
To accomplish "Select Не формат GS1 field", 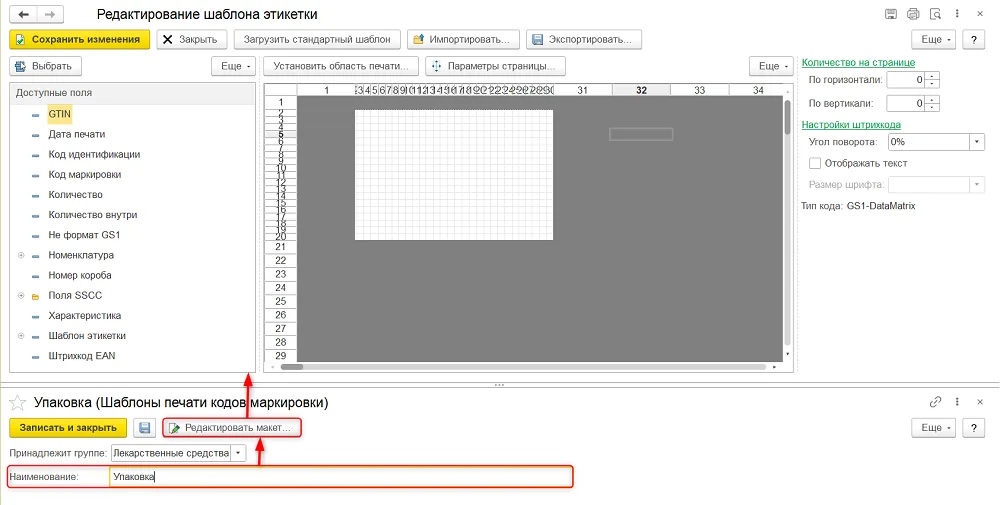I will click(x=84, y=235).
